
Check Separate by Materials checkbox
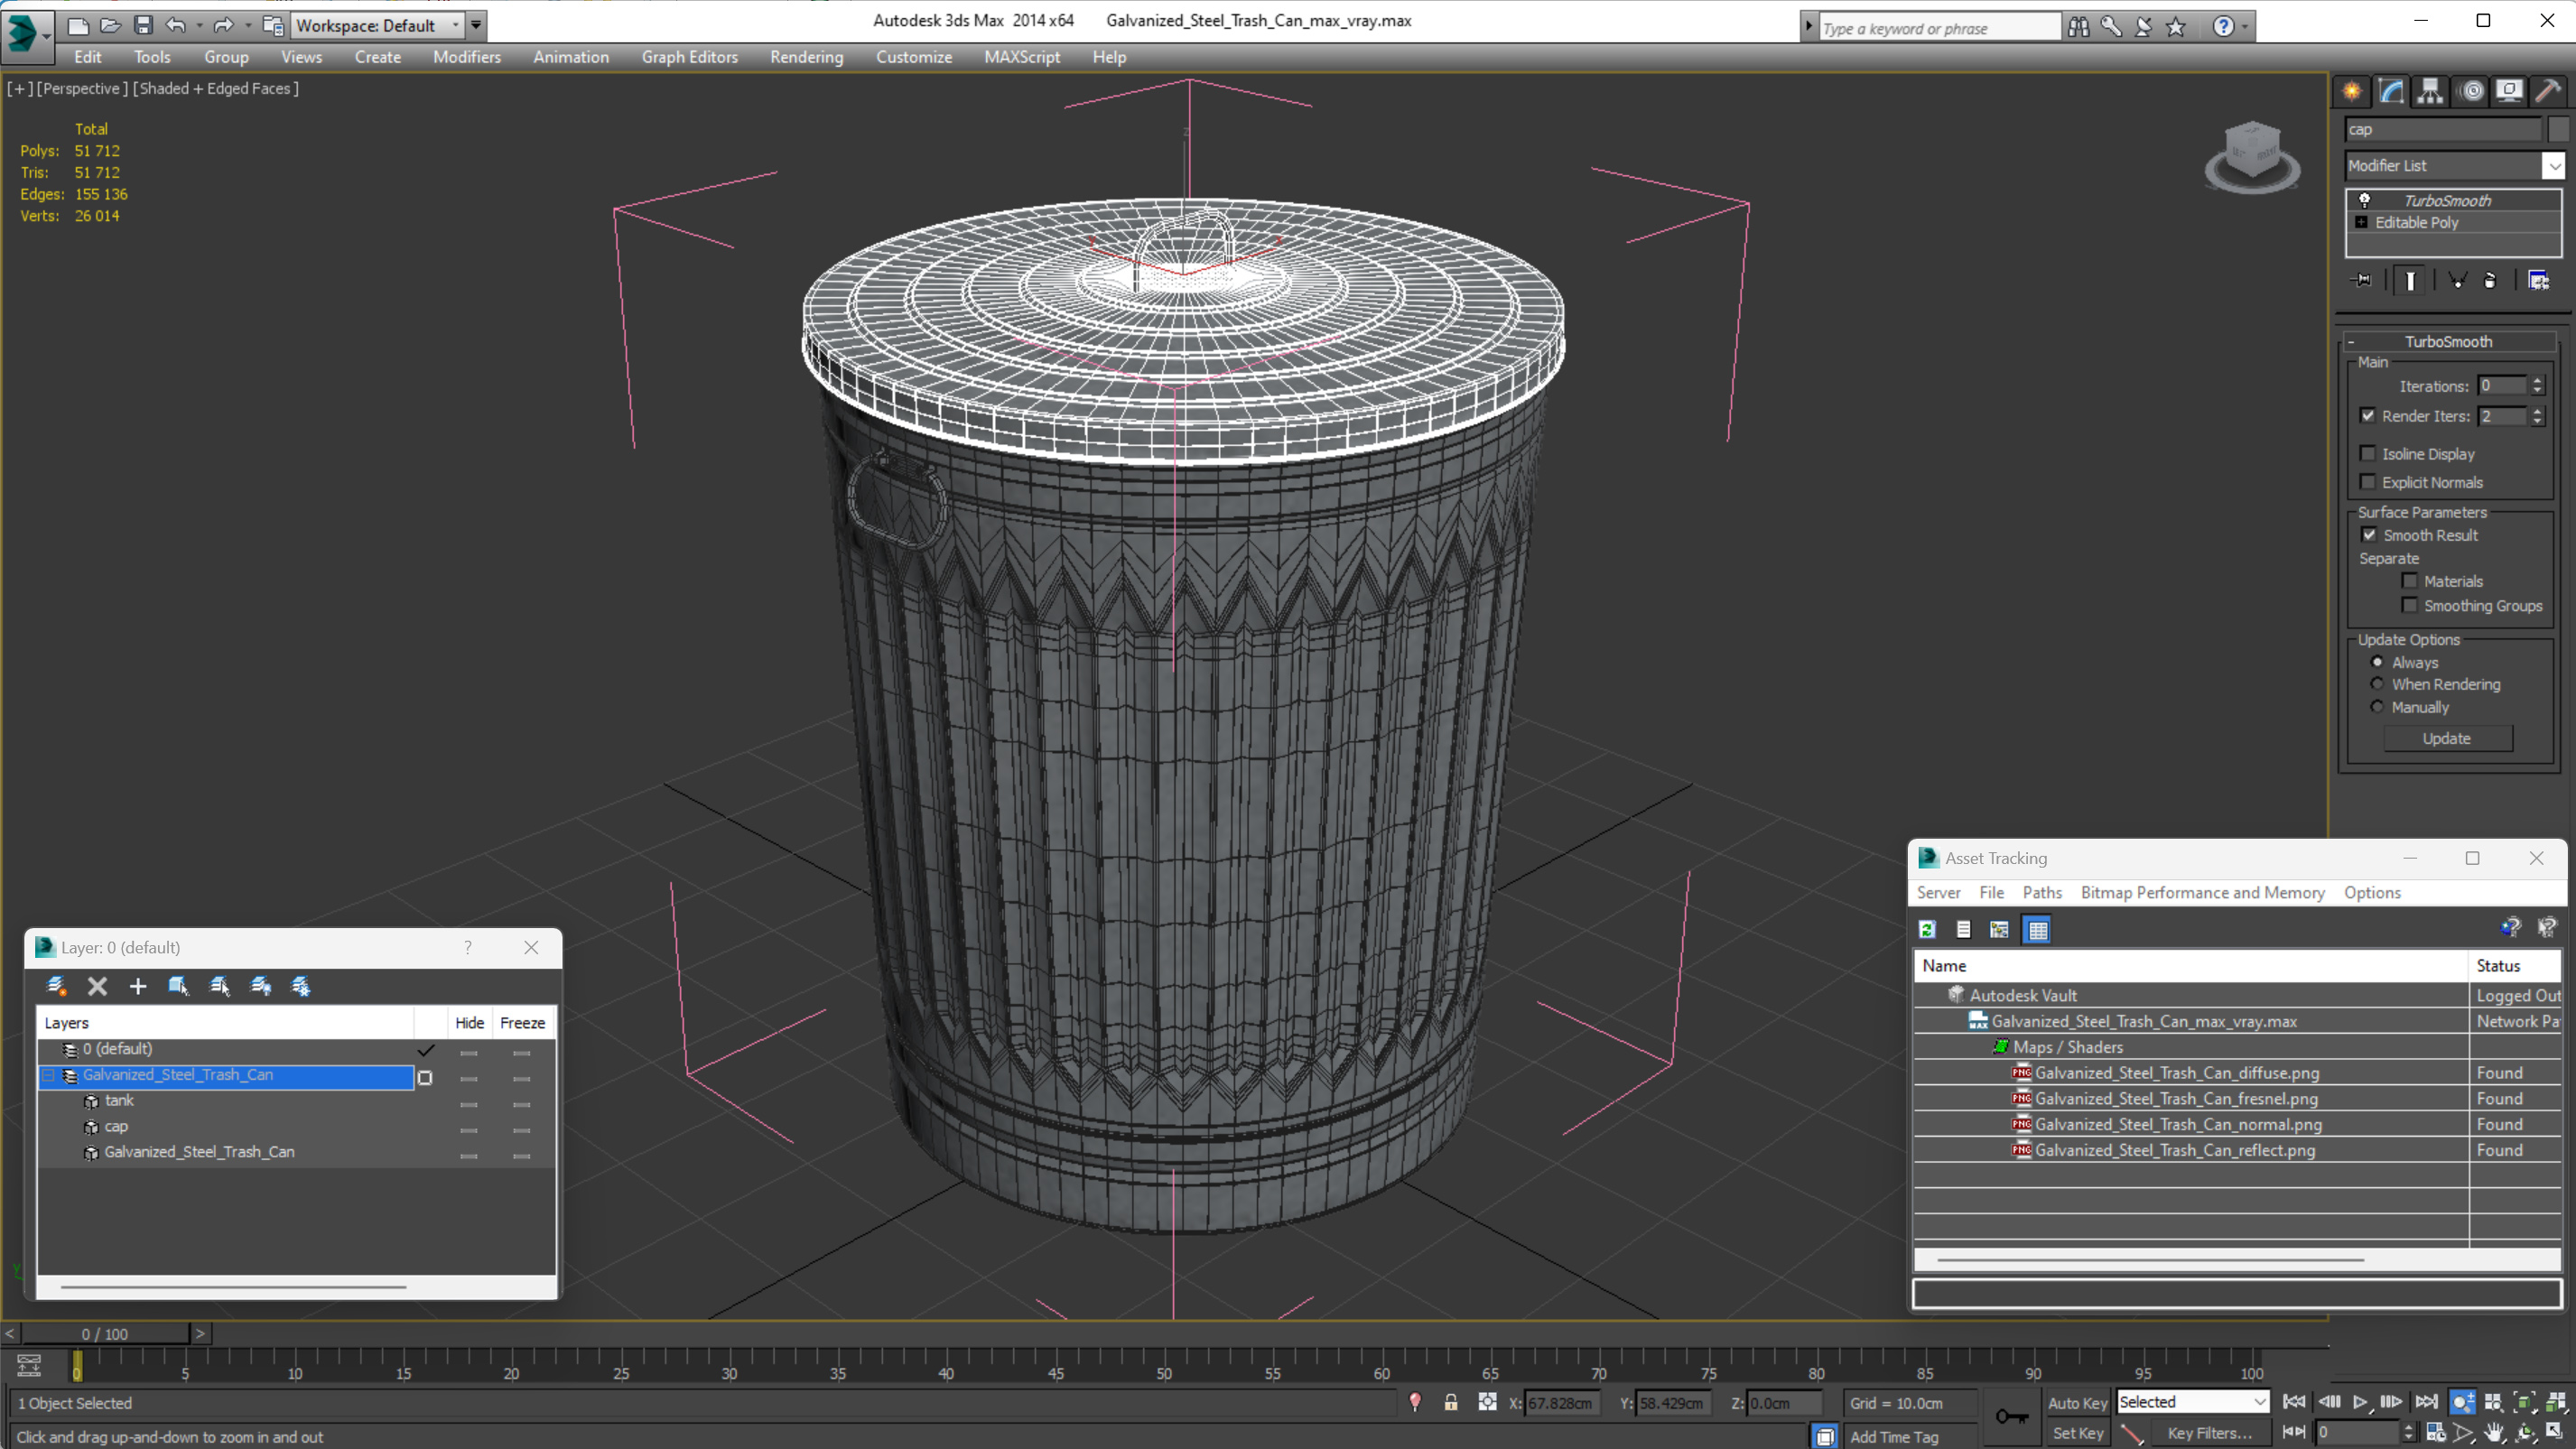[2409, 580]
